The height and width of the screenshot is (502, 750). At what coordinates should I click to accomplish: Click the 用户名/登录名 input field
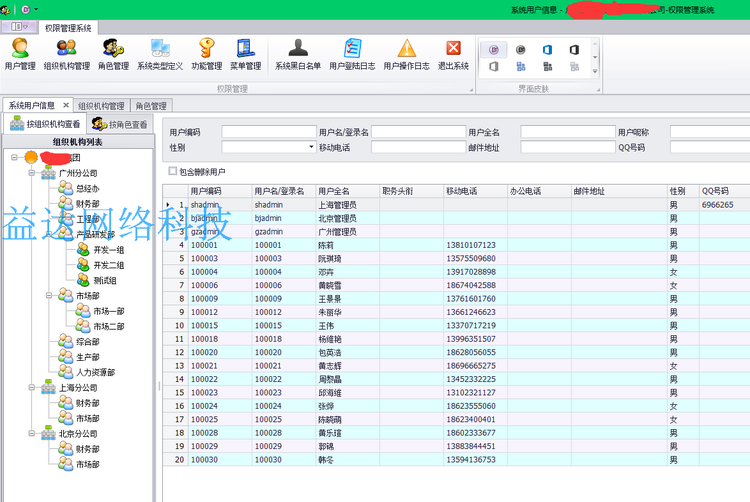(419, 131)
